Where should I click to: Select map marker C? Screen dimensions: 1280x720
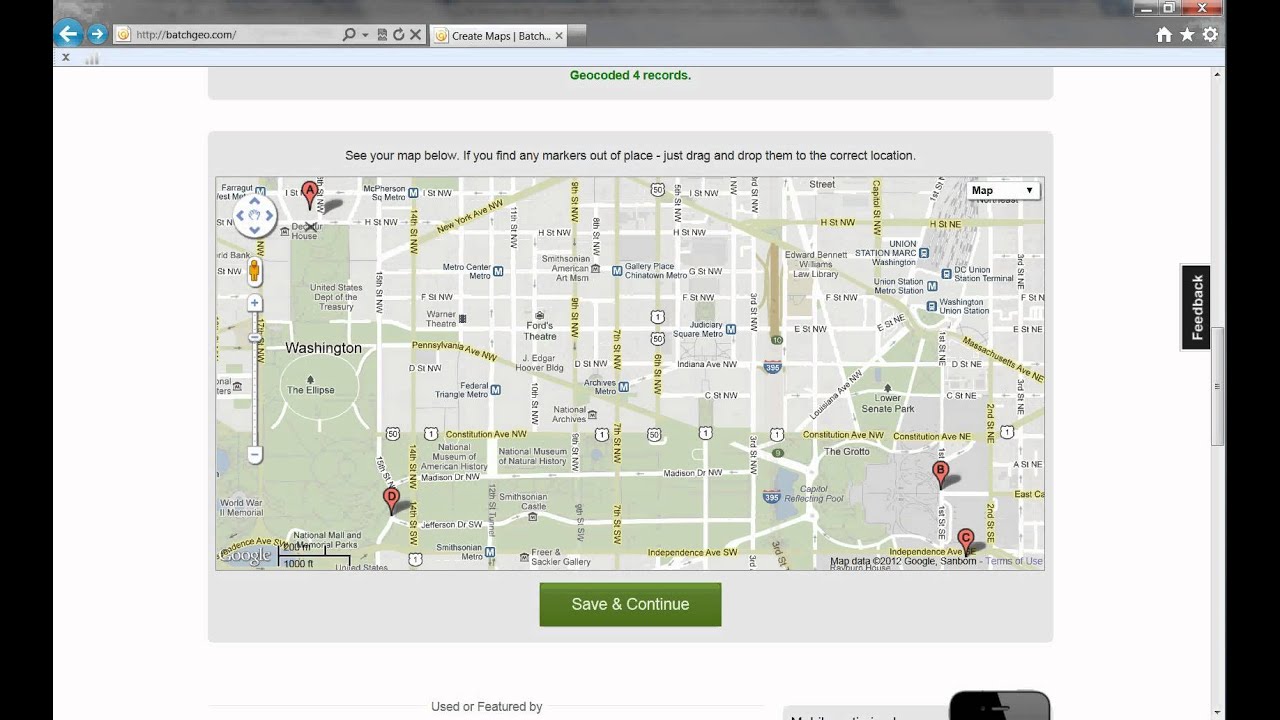pyautogui.click(x=965, y=543)
